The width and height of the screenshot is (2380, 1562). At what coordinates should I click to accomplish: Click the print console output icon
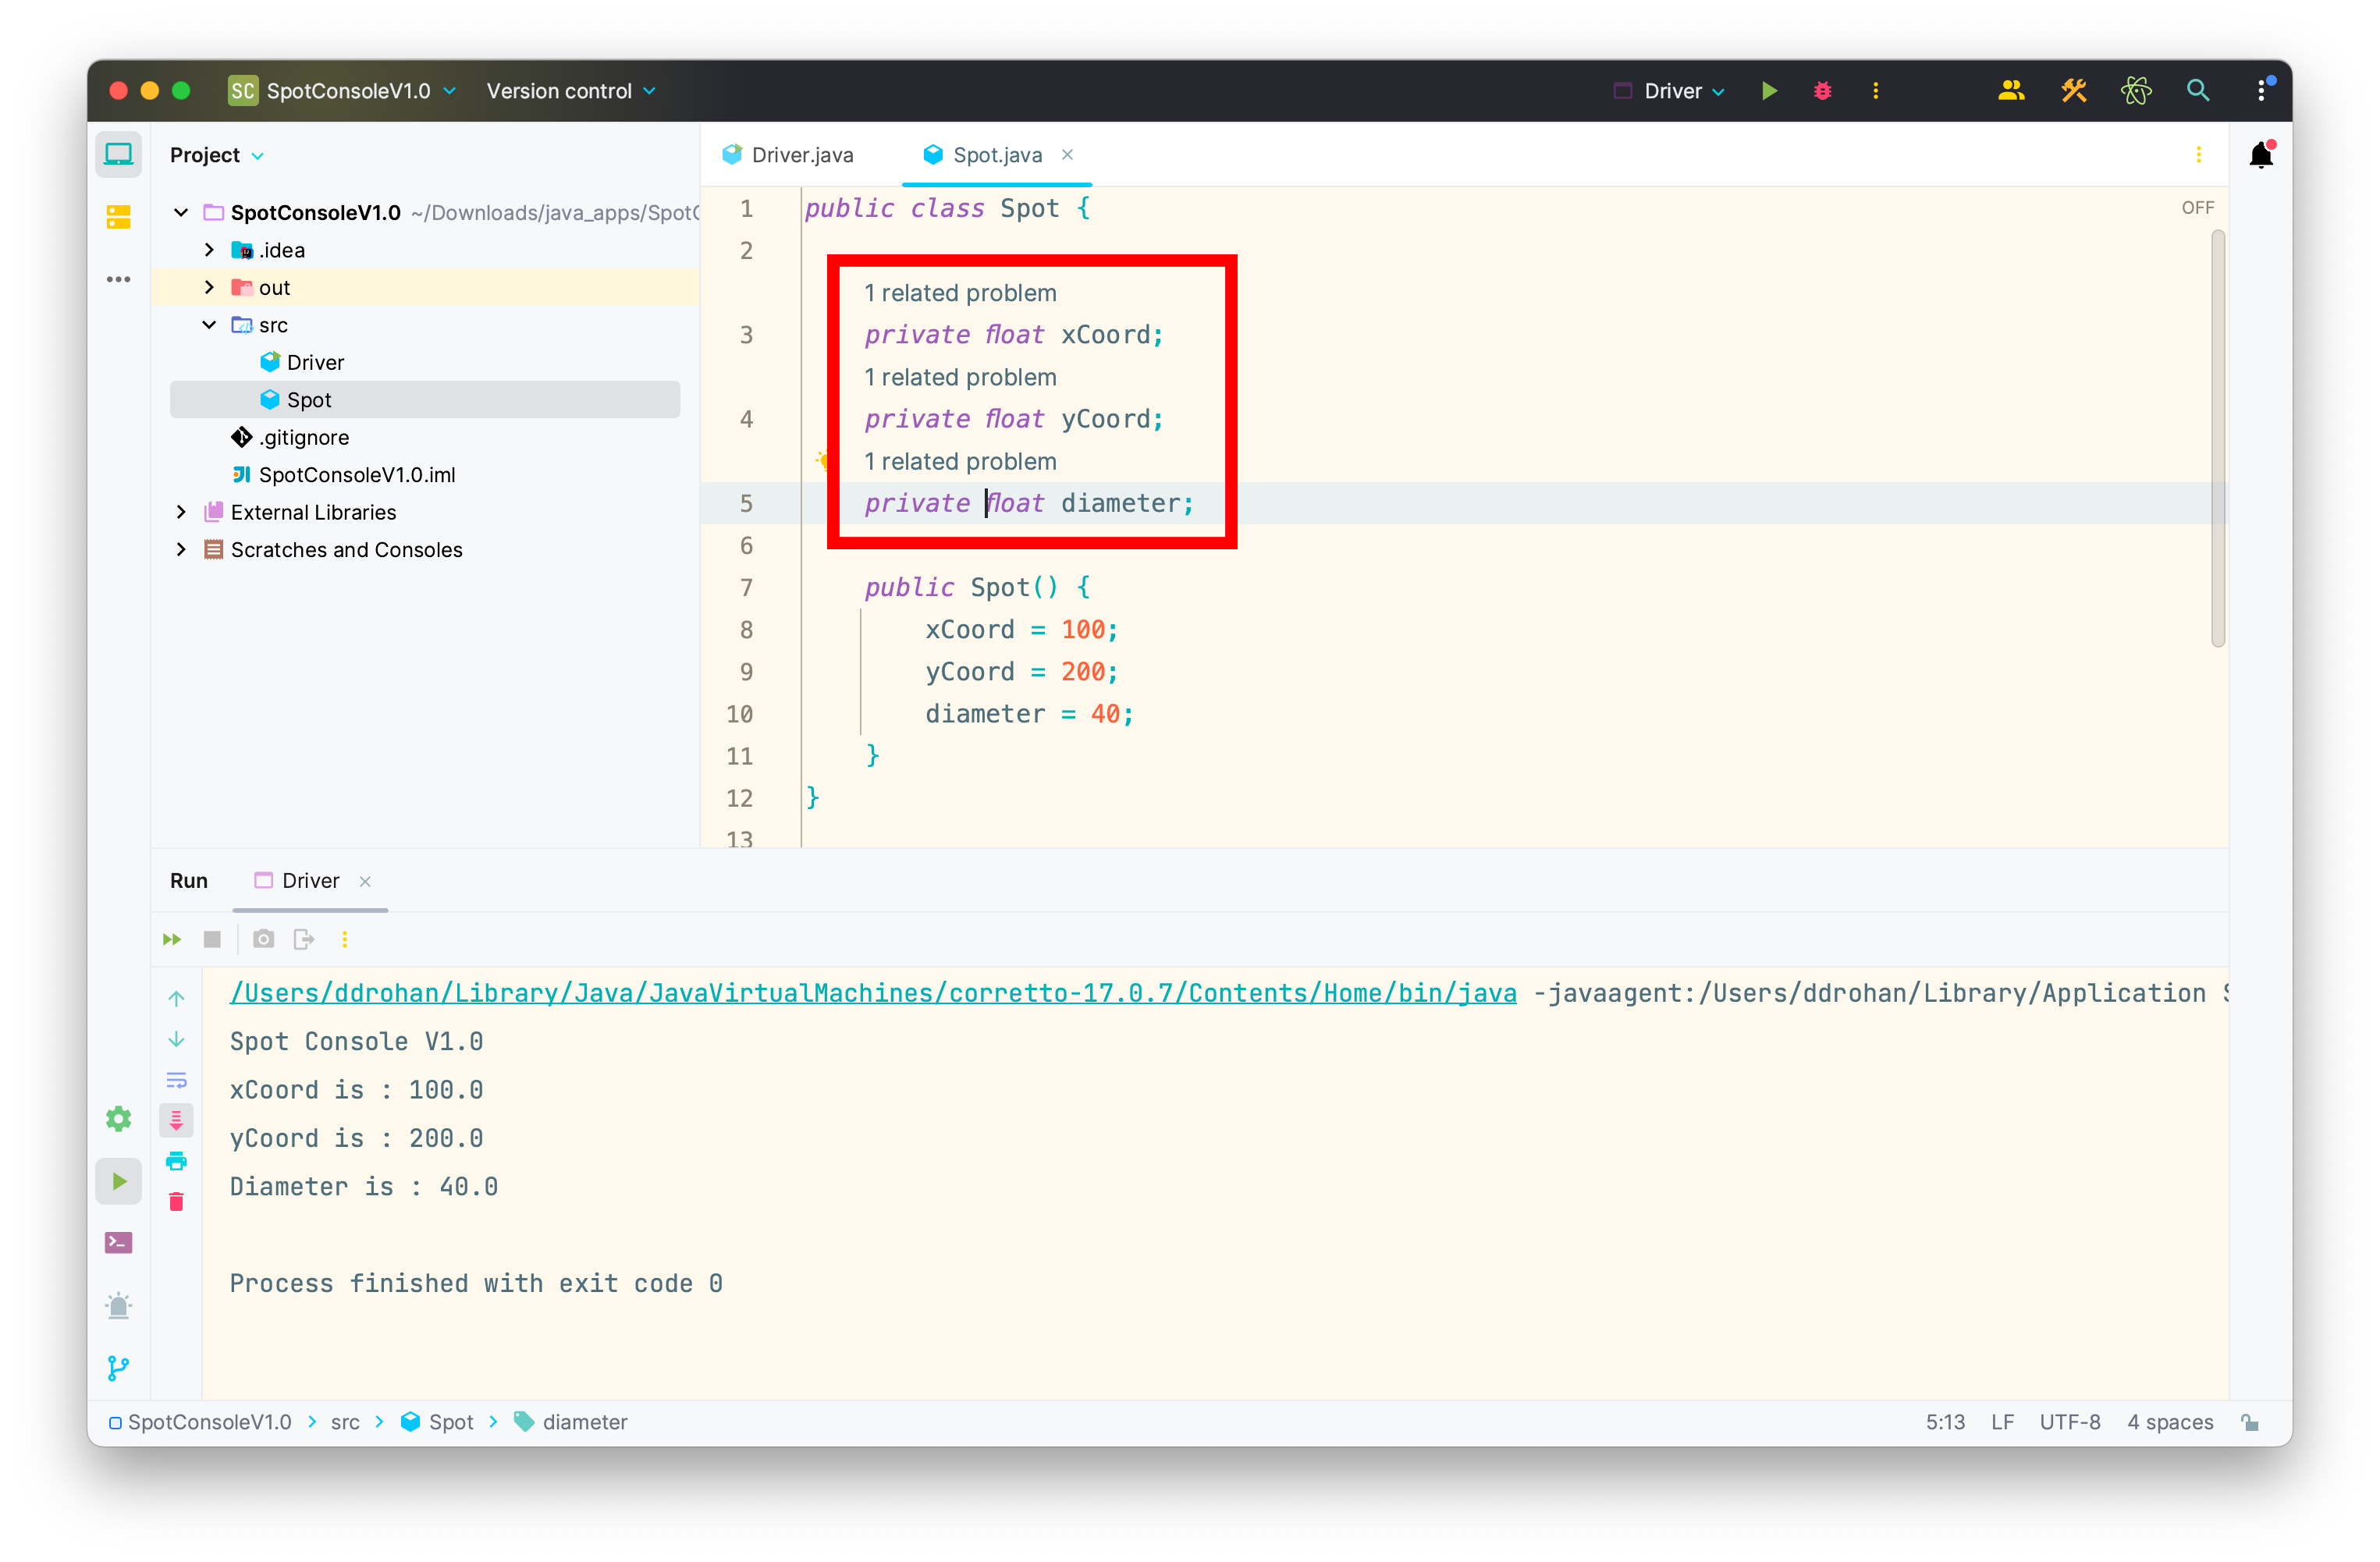coord(176,1161)
